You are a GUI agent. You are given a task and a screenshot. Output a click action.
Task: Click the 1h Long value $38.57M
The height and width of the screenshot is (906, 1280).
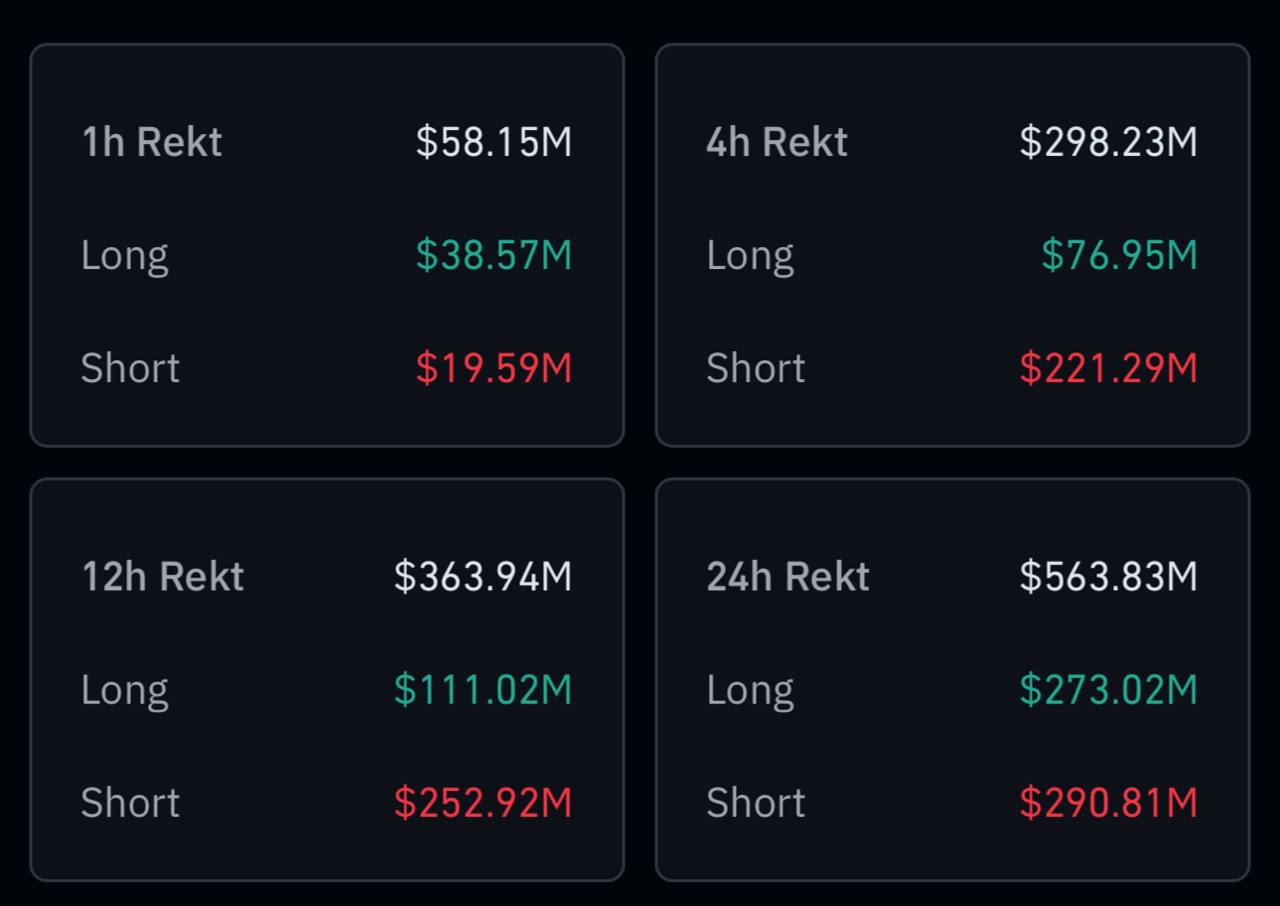494,255
